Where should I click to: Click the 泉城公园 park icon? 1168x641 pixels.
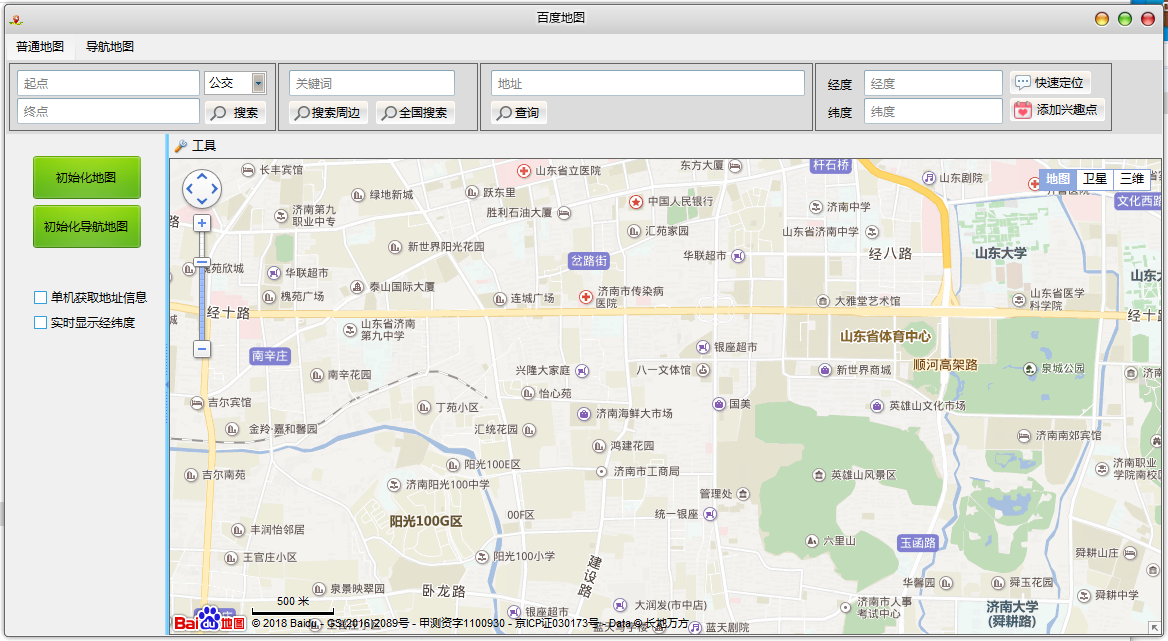click(1029, 369)
